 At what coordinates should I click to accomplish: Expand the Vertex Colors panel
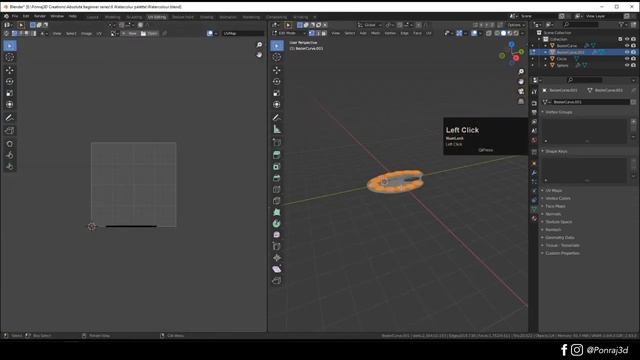pyautogui.click(x=558, y=198)
